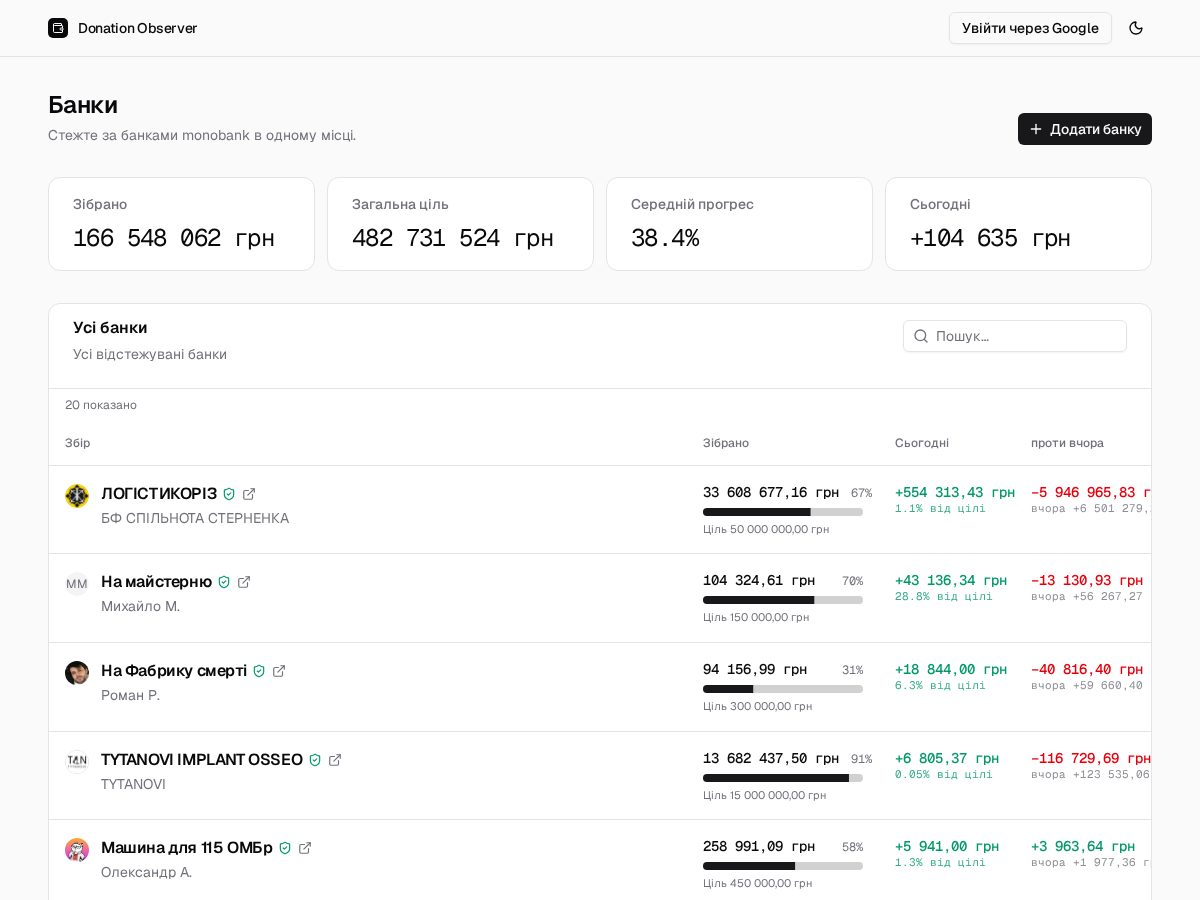Open the На майстерню fundraiser title

tap(156, 581)
